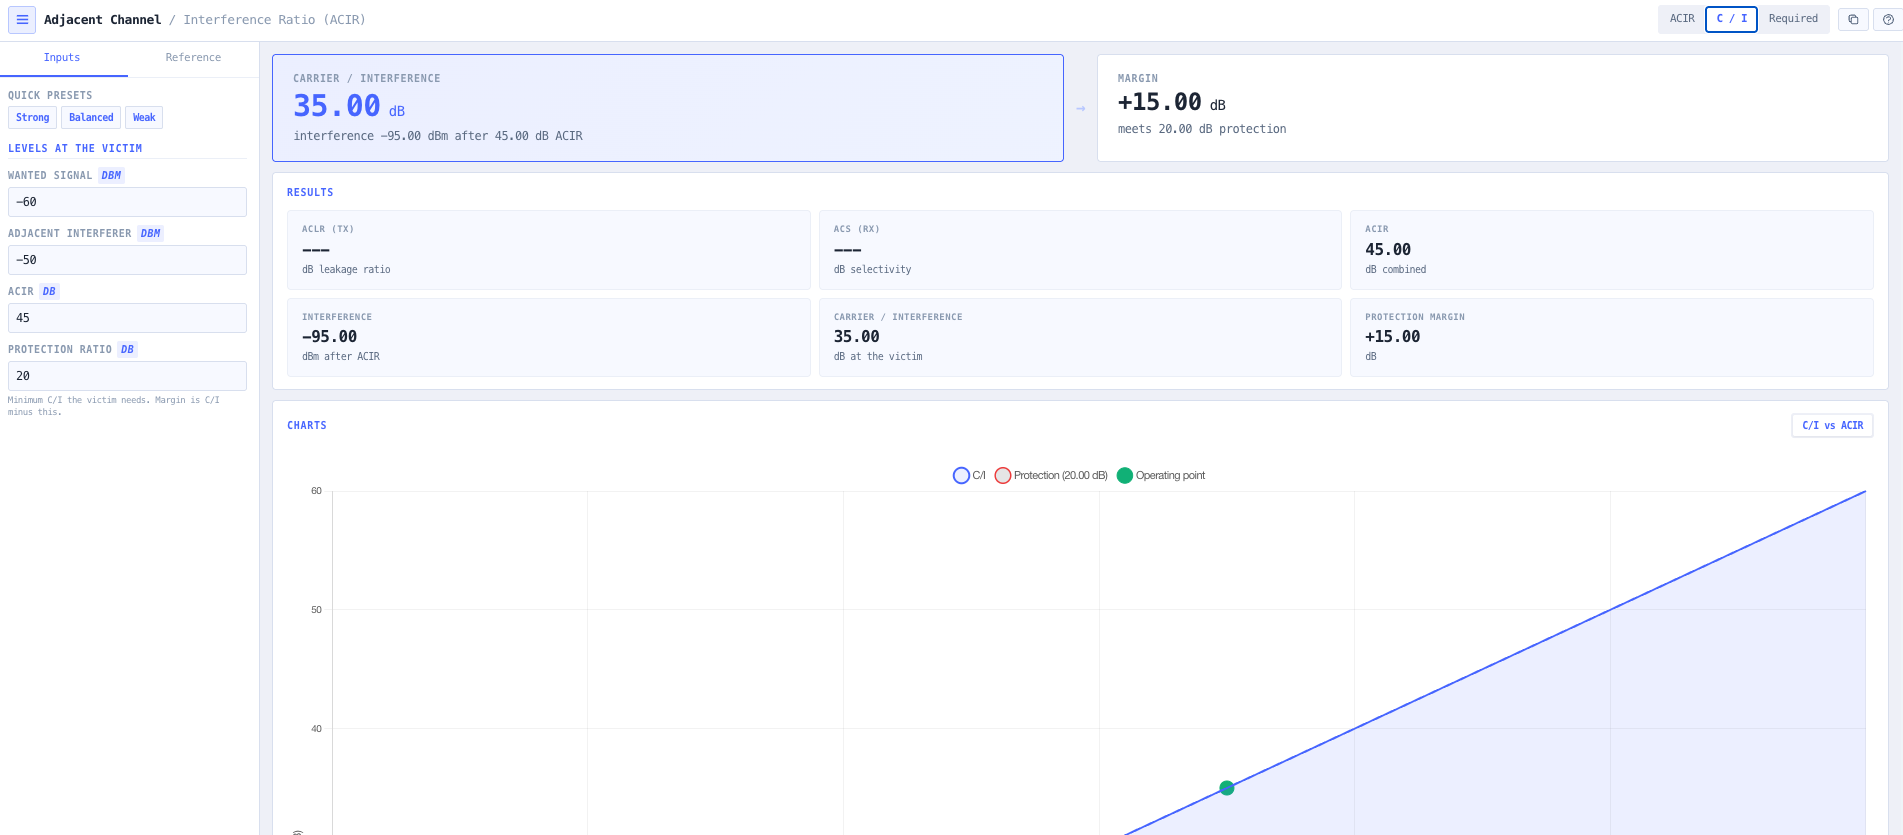Click the green operating point on the chart
Image resolution: width=1903 pixels, height=835 pixels.
(1227, 788)
